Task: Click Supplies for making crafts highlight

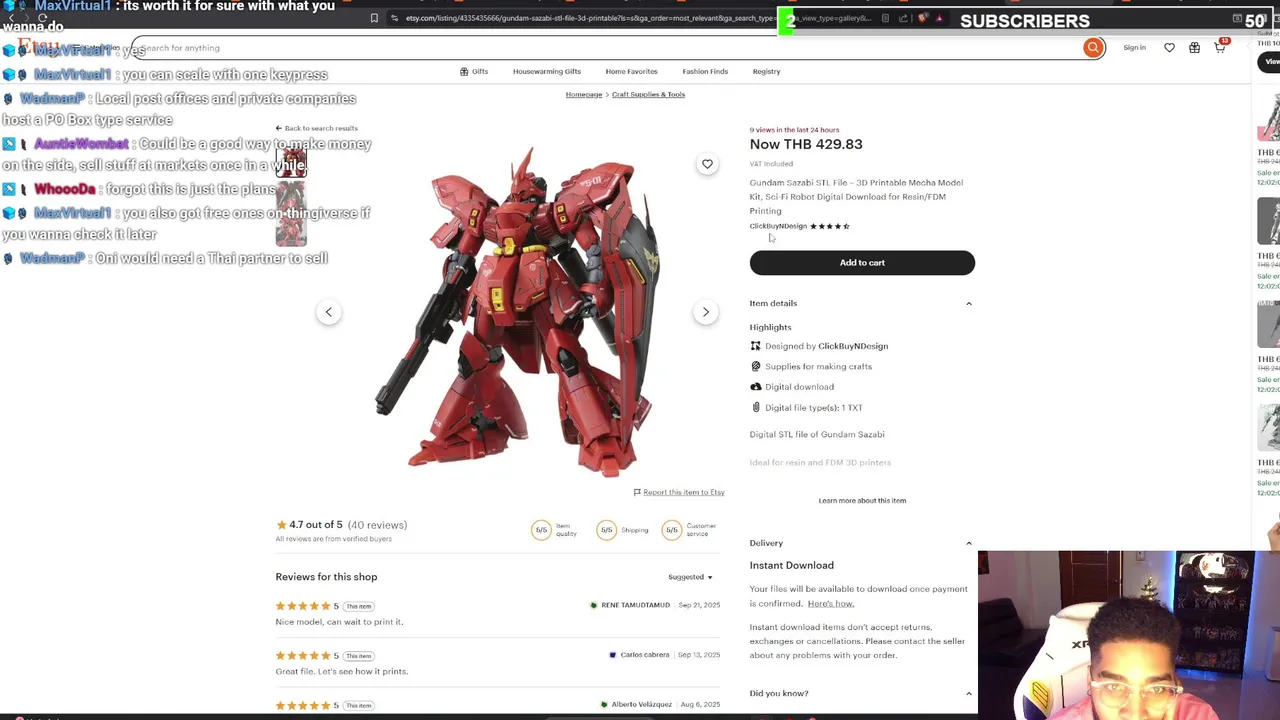Action: pos(818,366)
